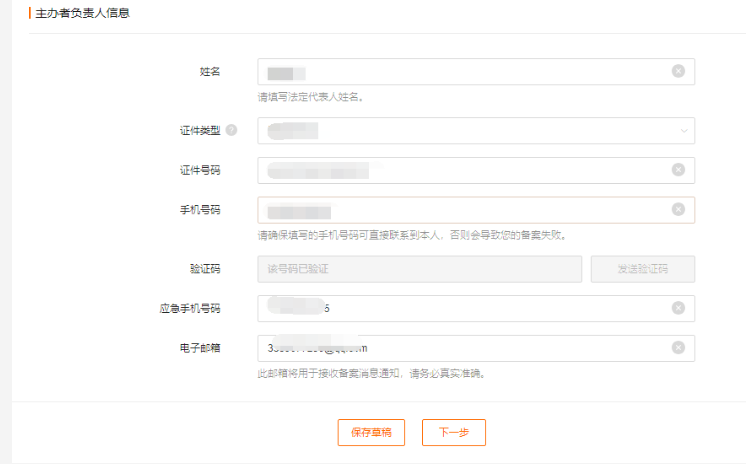Image resolution: width=746 pixels, height=472 pixels.
Task: Click the 主办者负责人信息 section heading
Action: 82,14
